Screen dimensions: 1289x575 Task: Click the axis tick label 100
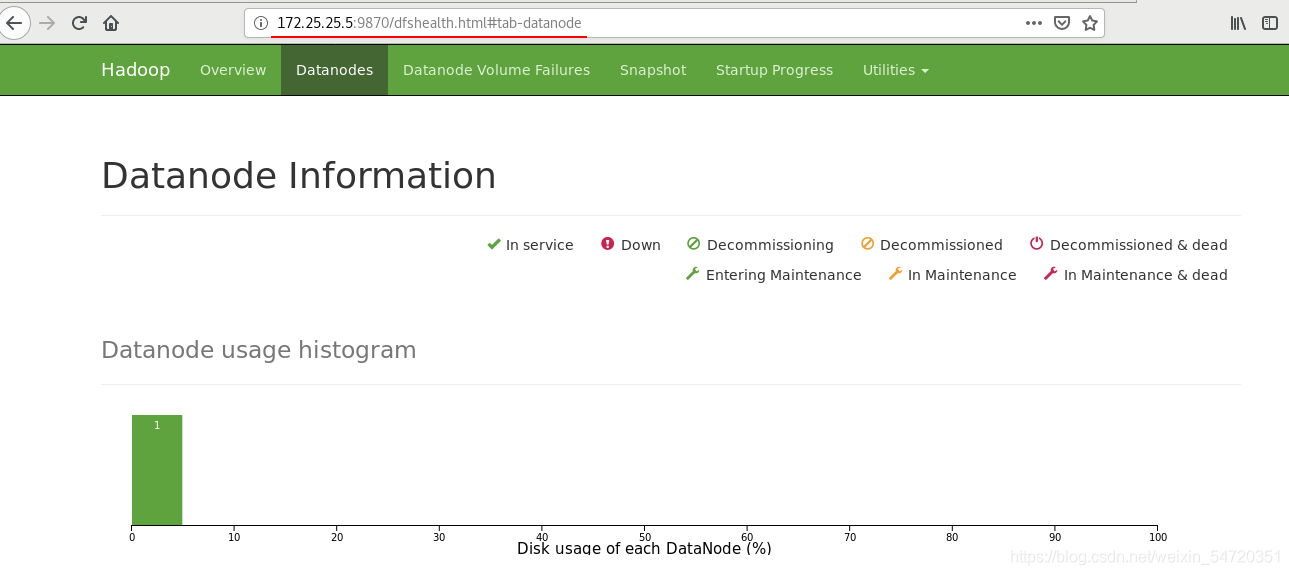point(1157,537)
